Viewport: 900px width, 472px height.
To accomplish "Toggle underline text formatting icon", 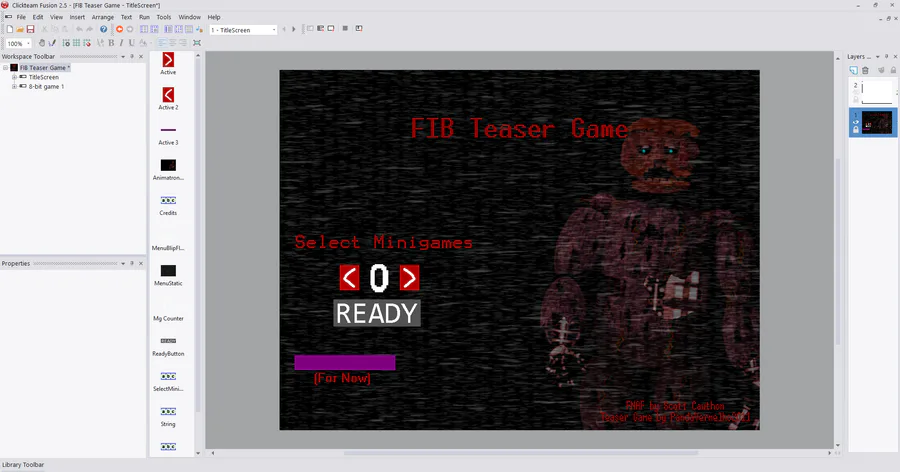I will pos(131,43).
